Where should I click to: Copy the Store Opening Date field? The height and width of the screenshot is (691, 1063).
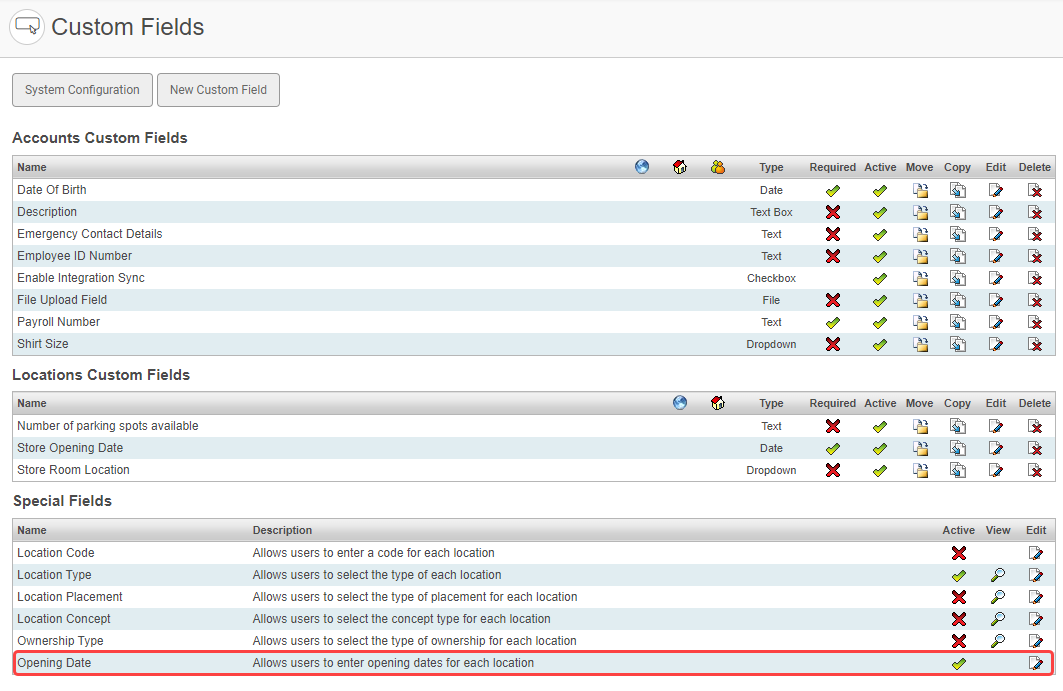tap(957, 448)
